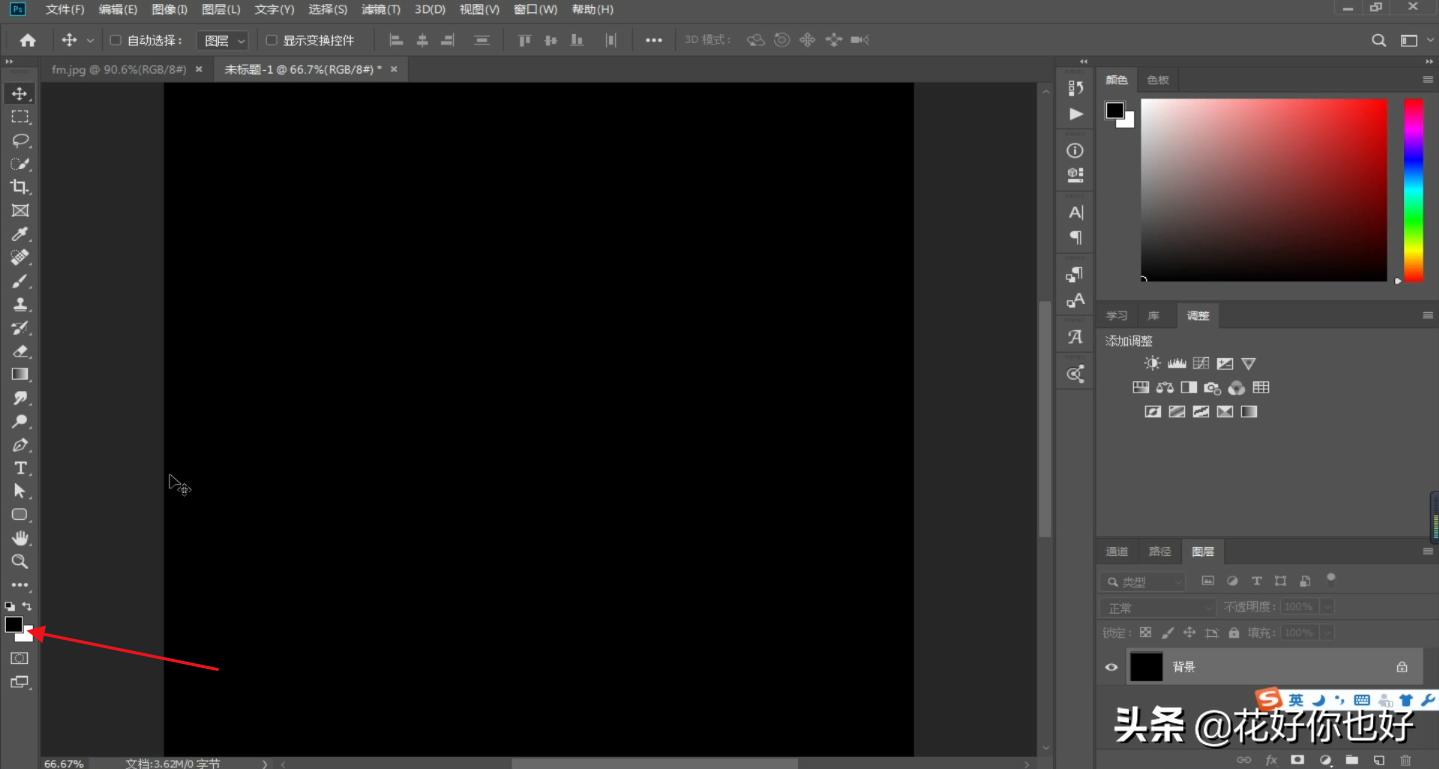Select the Pen tool

[20, 445]
